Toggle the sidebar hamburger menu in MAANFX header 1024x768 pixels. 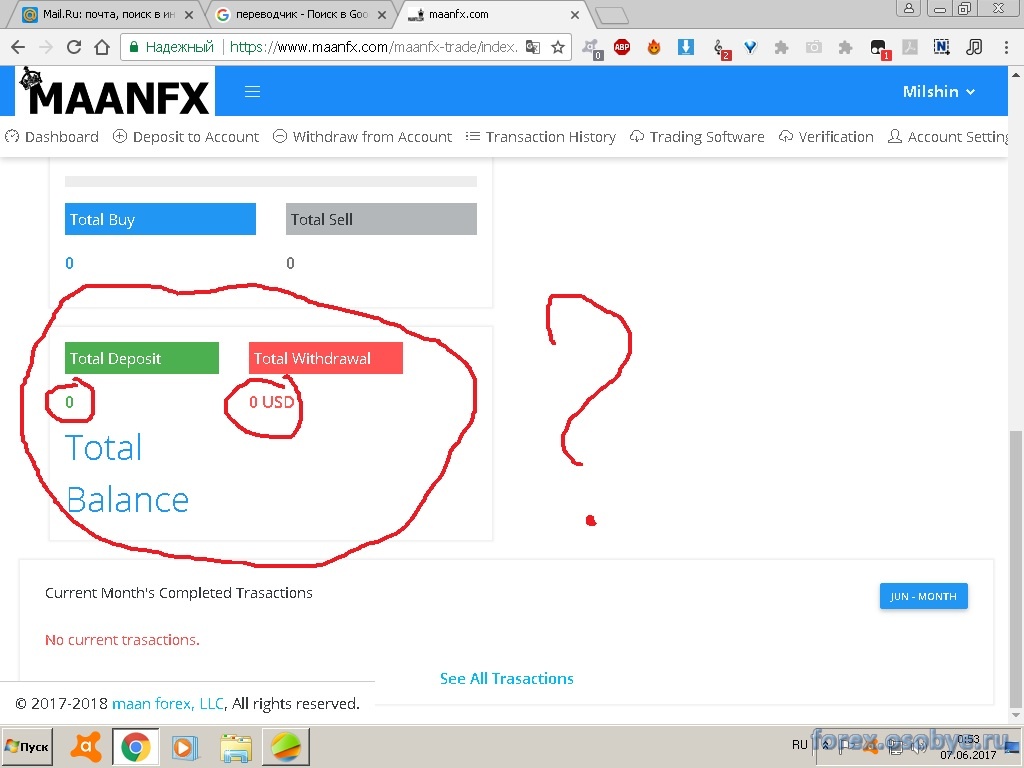tap(252, 91)
